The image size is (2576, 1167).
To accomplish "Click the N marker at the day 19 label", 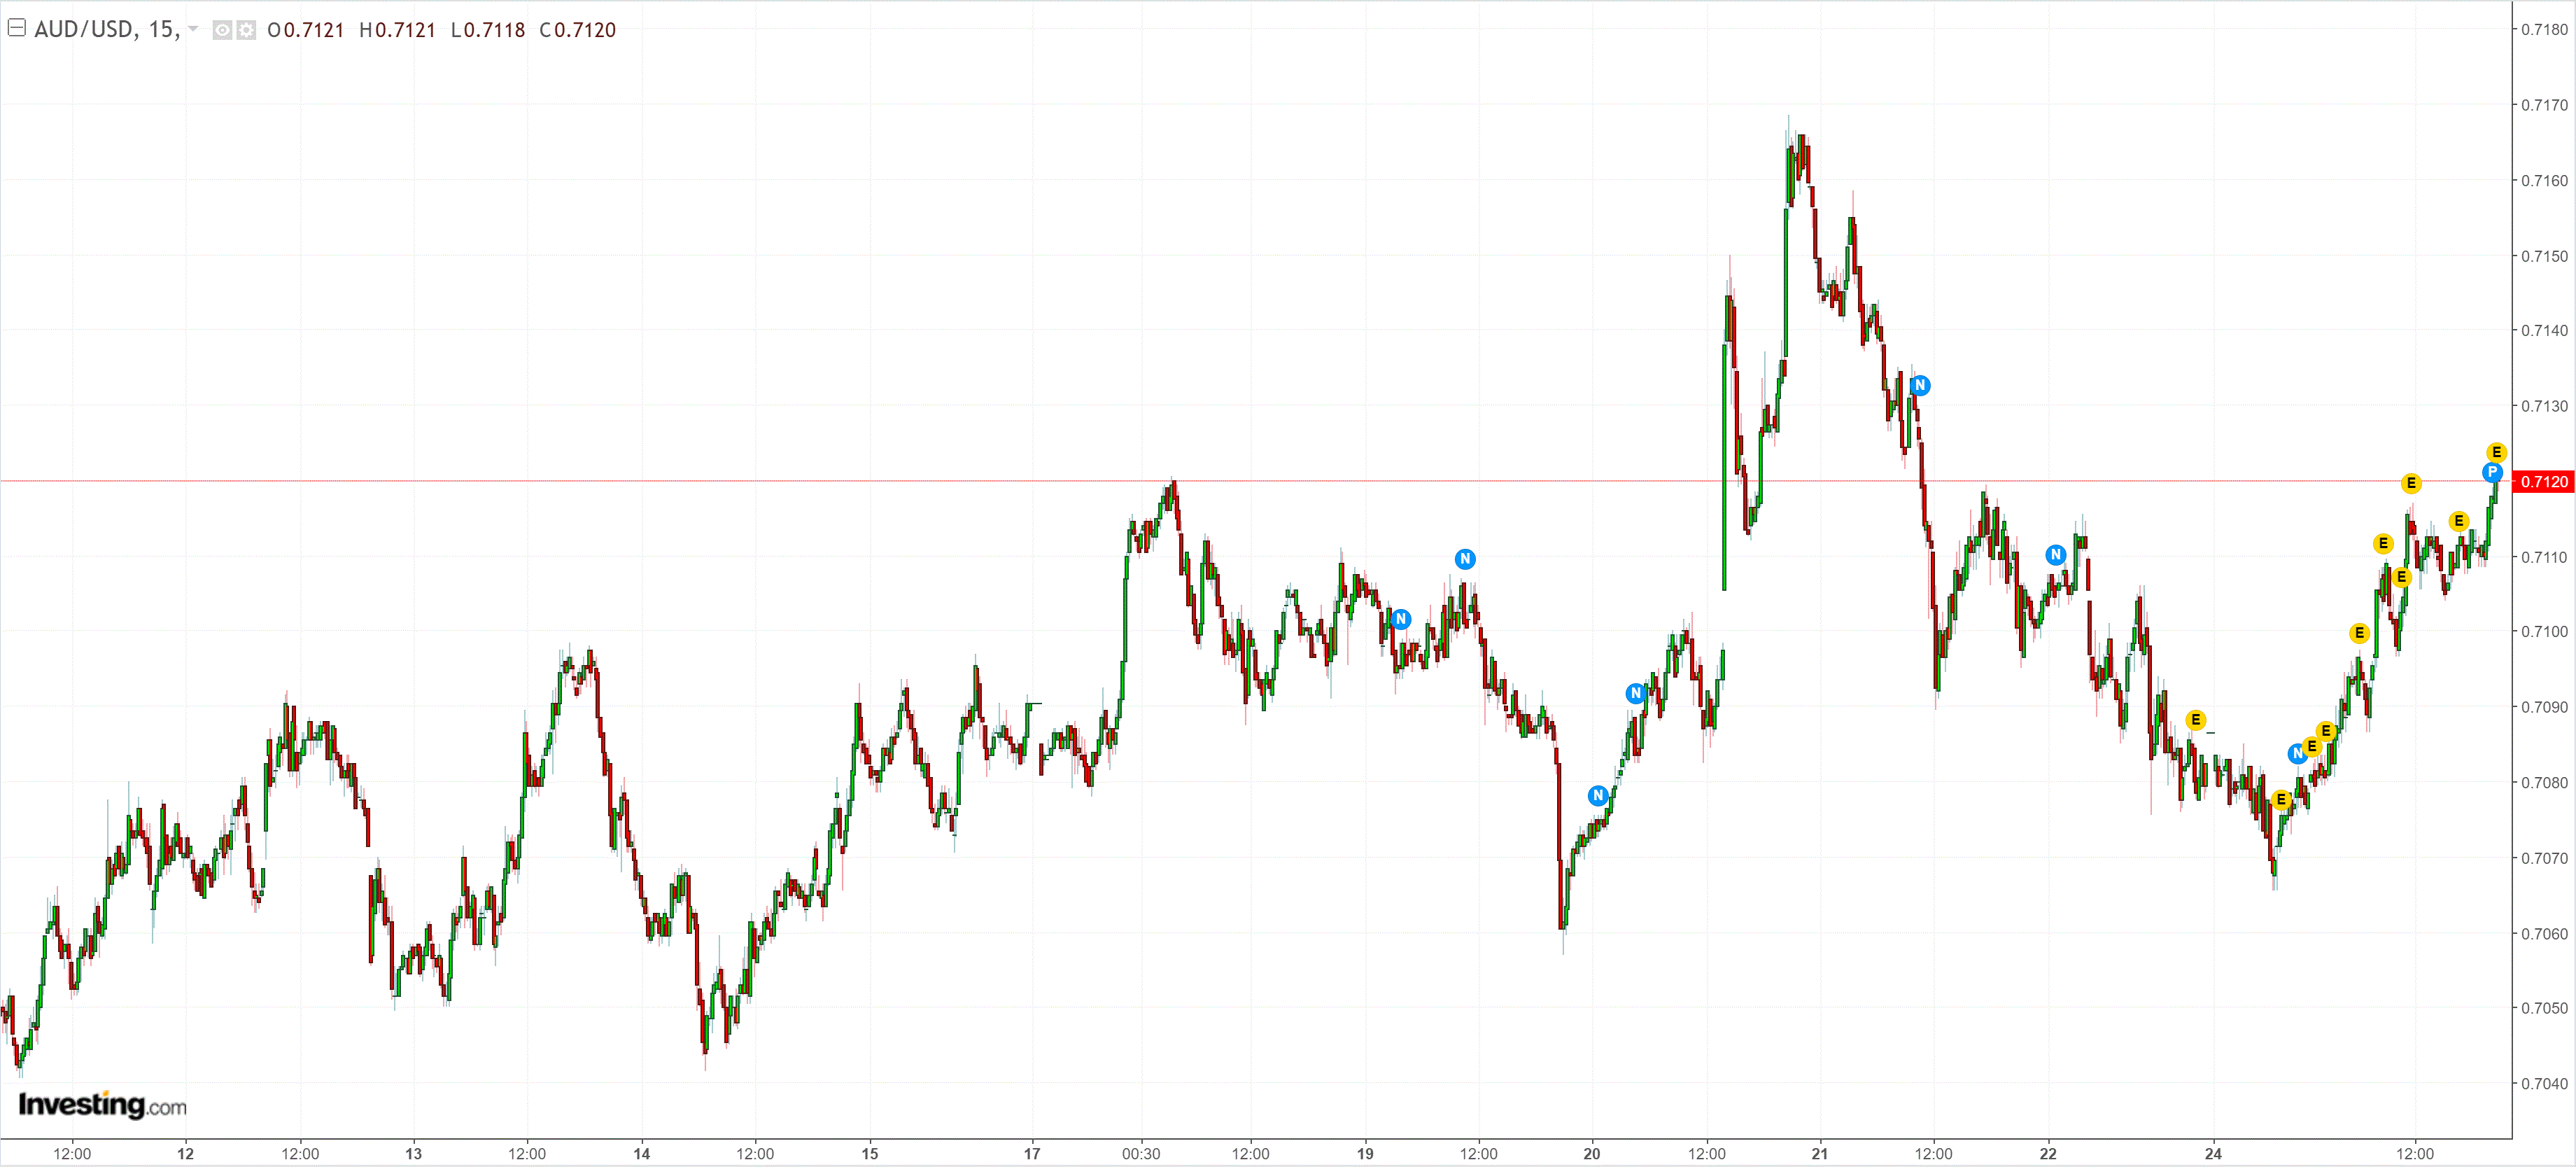I will 1401,619.
